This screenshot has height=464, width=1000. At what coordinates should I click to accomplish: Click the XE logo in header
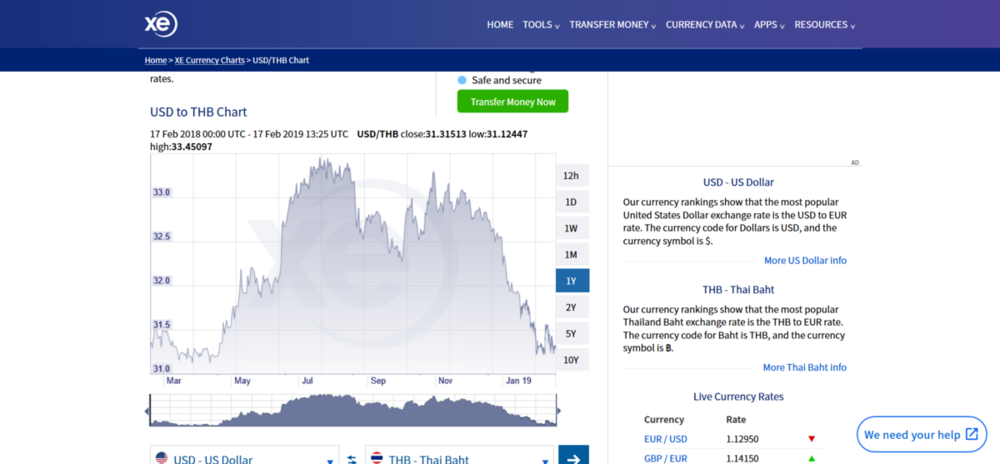(161, 24)
